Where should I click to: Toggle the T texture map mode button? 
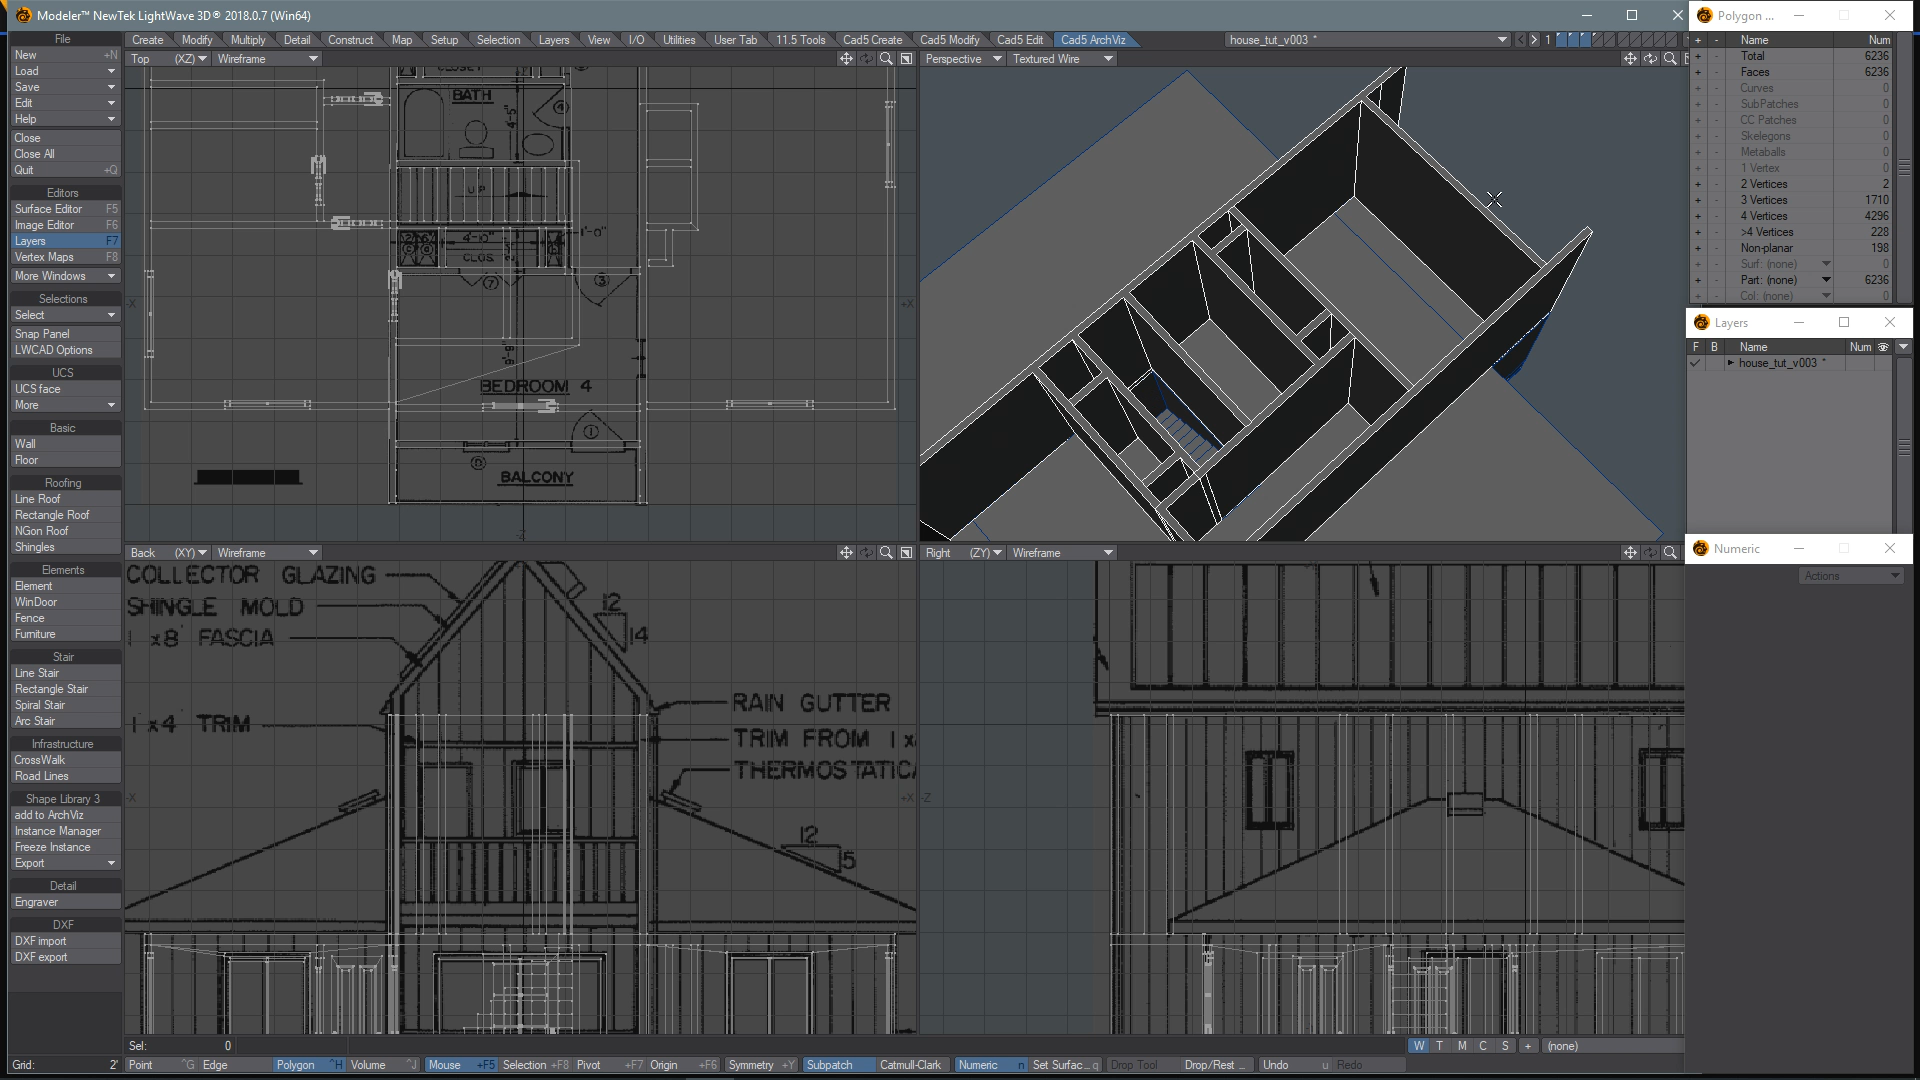pyautogui.click(x=1440, y=1046)
